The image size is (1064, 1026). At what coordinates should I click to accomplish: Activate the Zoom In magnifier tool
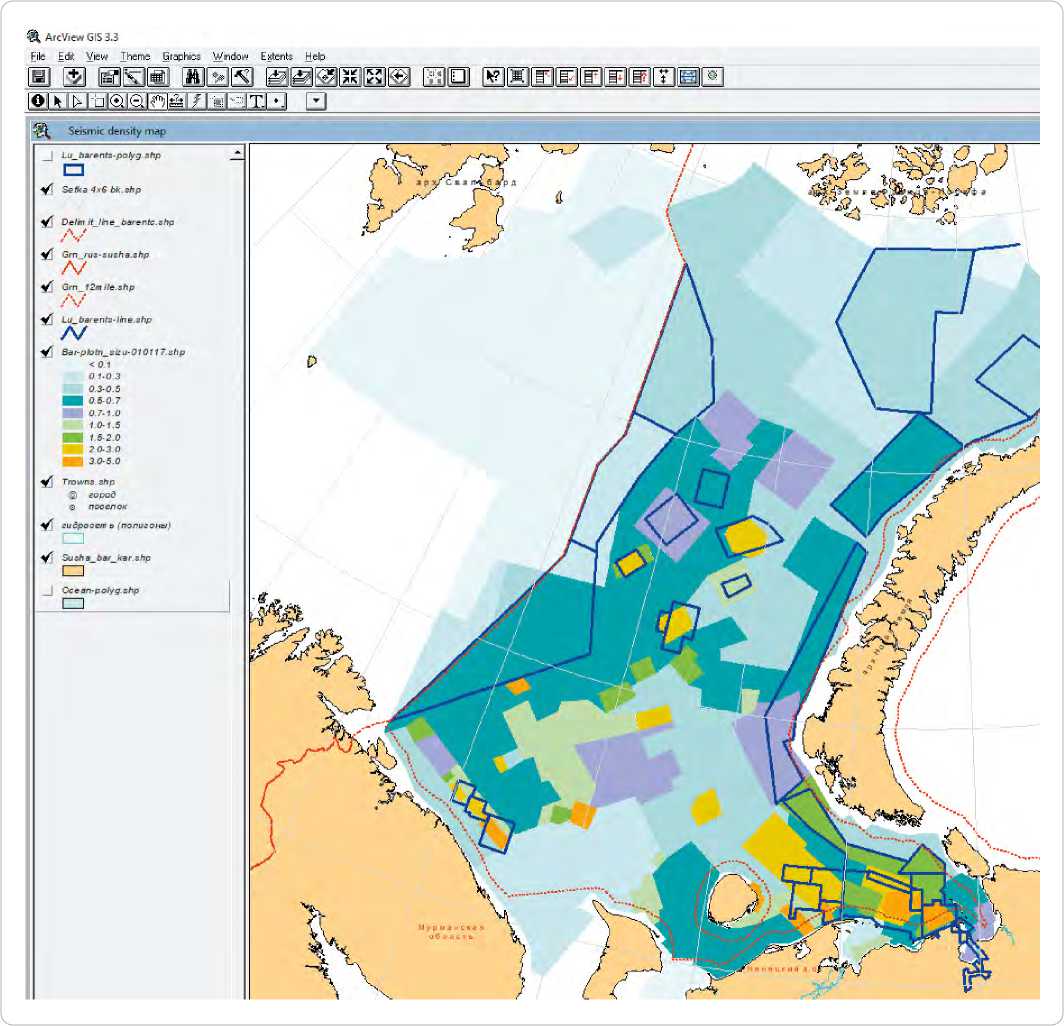coord(117,101)
